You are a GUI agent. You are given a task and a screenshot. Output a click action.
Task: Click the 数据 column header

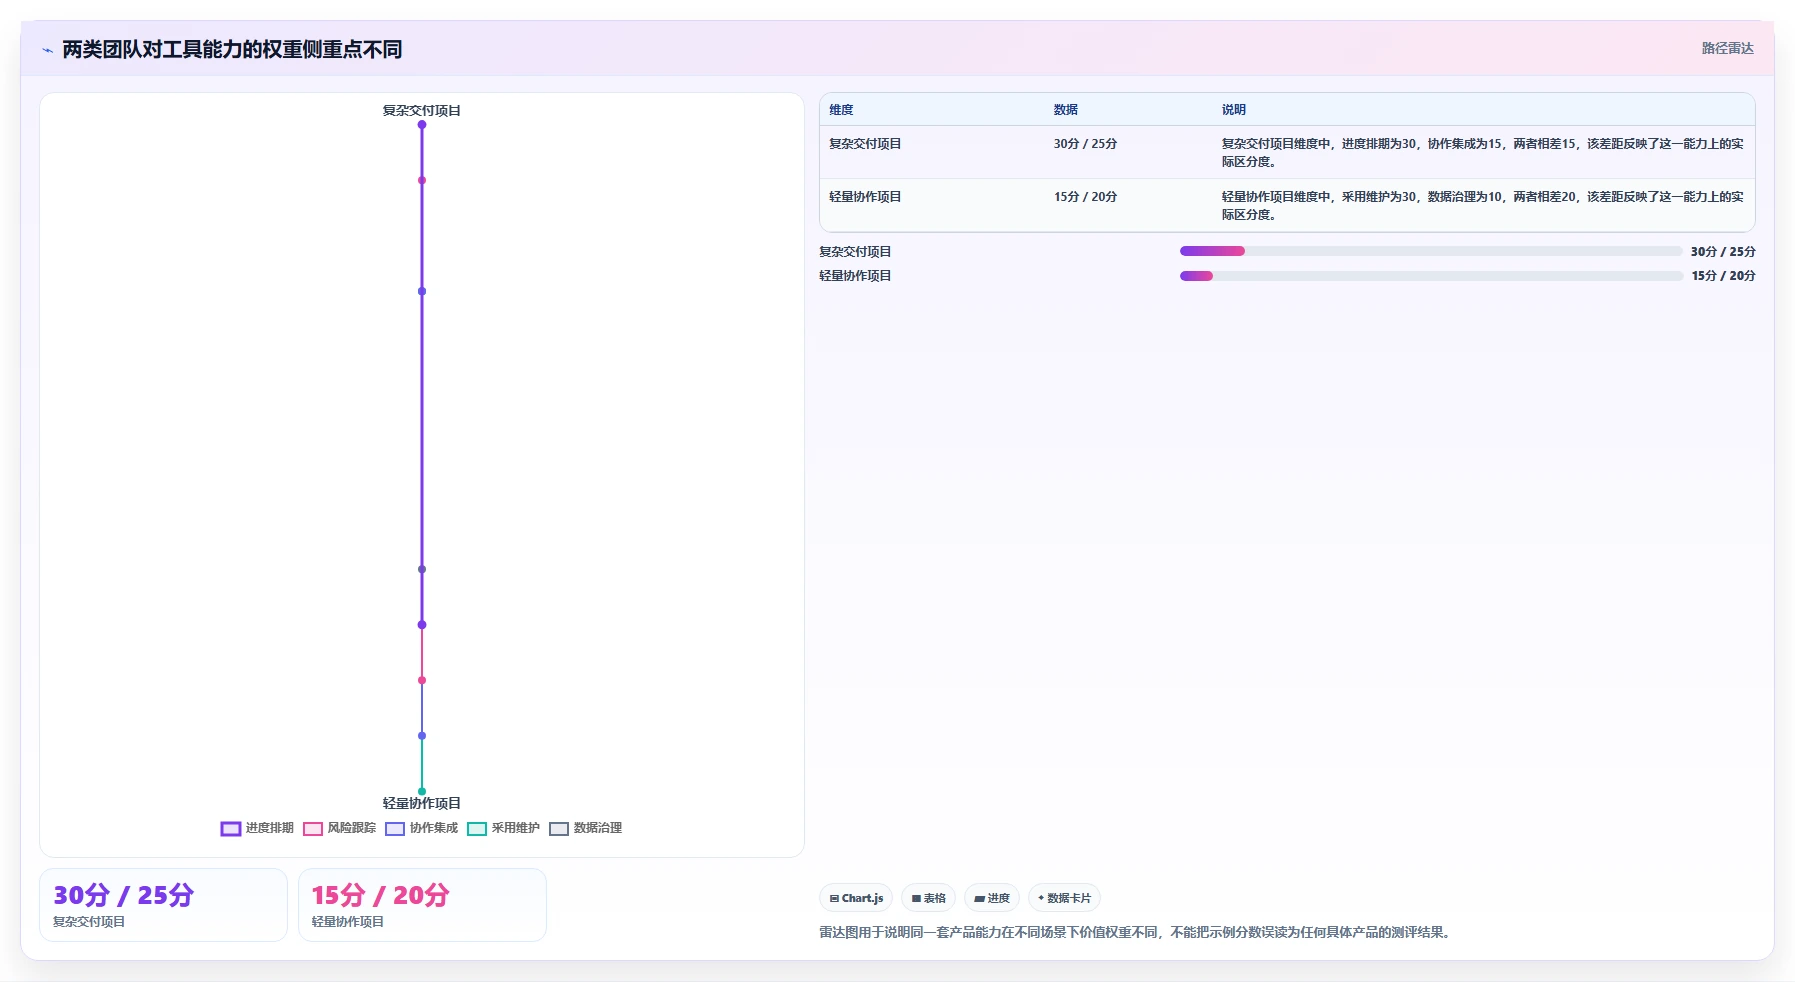1065,110
